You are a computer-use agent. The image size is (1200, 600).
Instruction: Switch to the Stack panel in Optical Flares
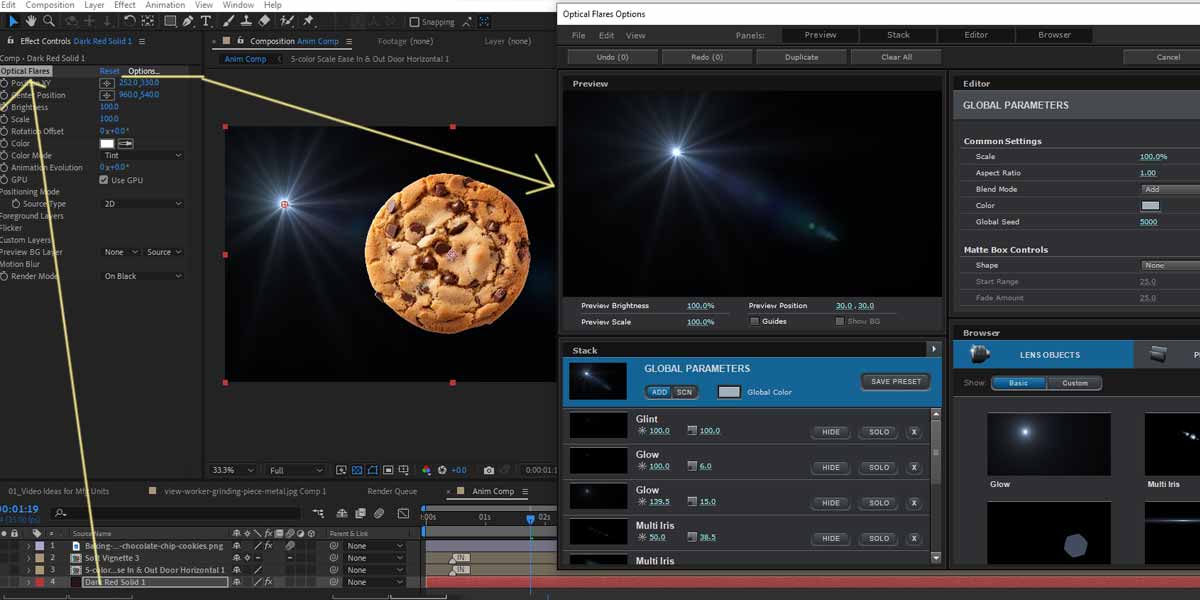click(x=898, y=34)
